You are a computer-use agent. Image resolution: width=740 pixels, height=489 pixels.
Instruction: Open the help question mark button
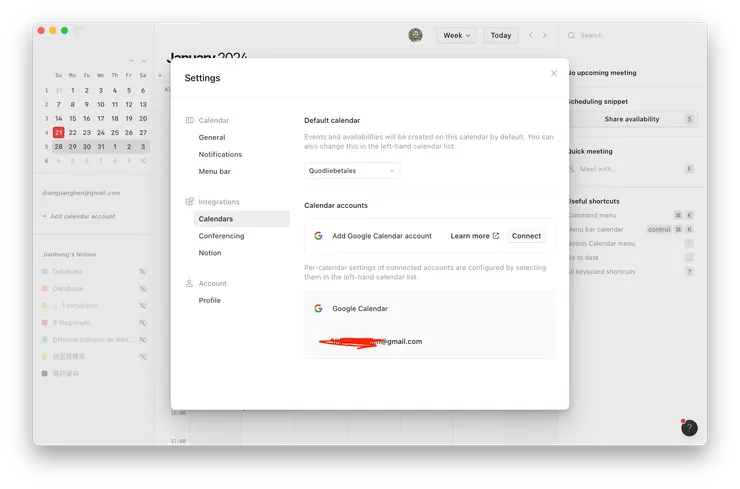[689, 428]
